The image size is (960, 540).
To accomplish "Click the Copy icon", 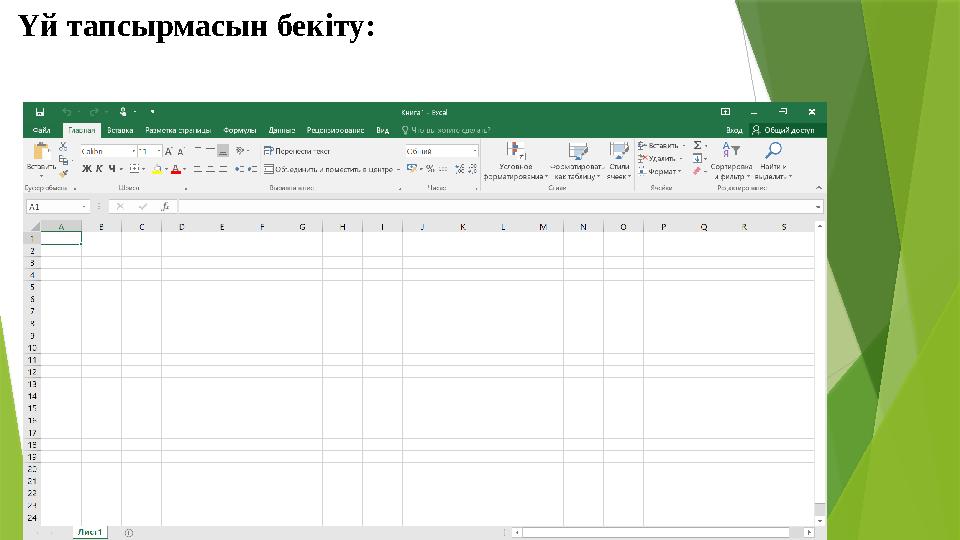I will point(63,160).
